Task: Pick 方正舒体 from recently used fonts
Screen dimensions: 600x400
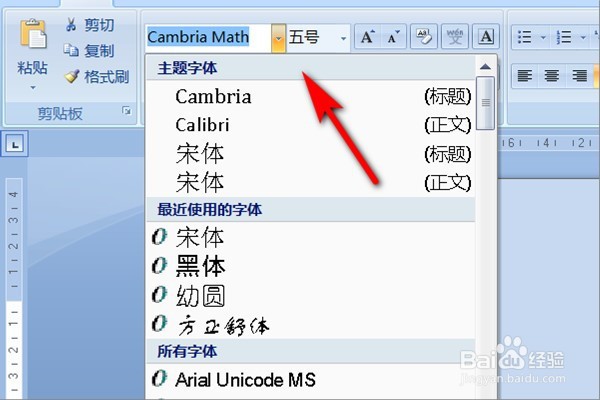Action: click(x=310, y=324)
